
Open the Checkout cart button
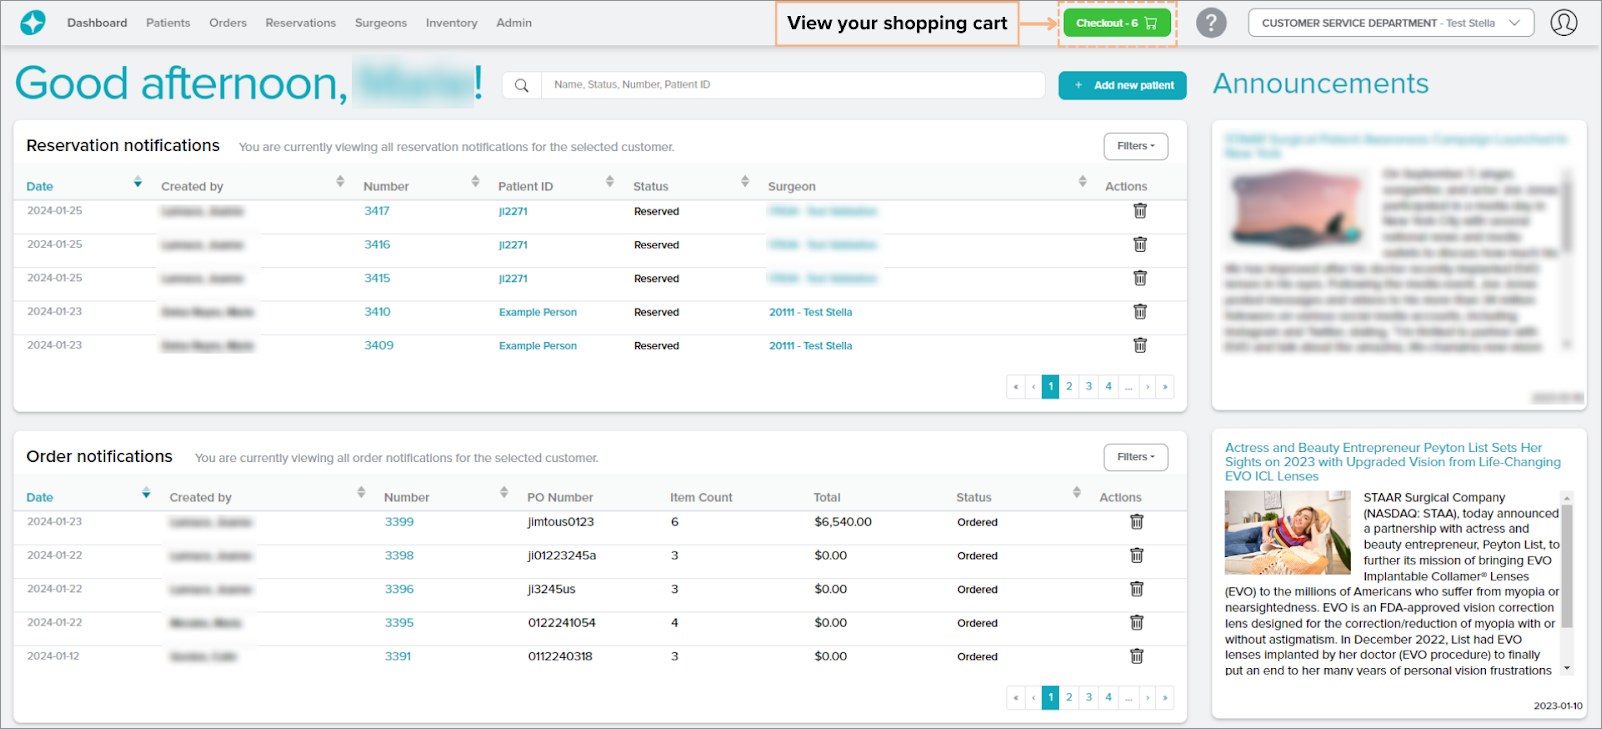1116,23
